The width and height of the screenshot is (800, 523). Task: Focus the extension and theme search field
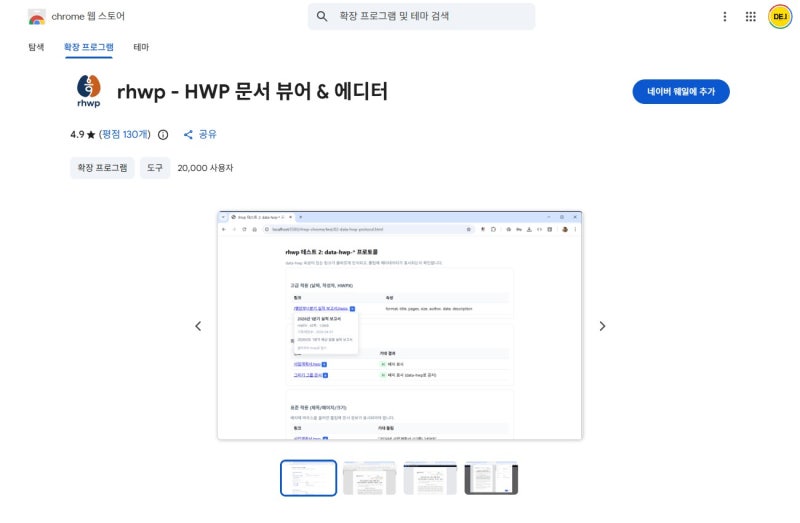(421, 16)
